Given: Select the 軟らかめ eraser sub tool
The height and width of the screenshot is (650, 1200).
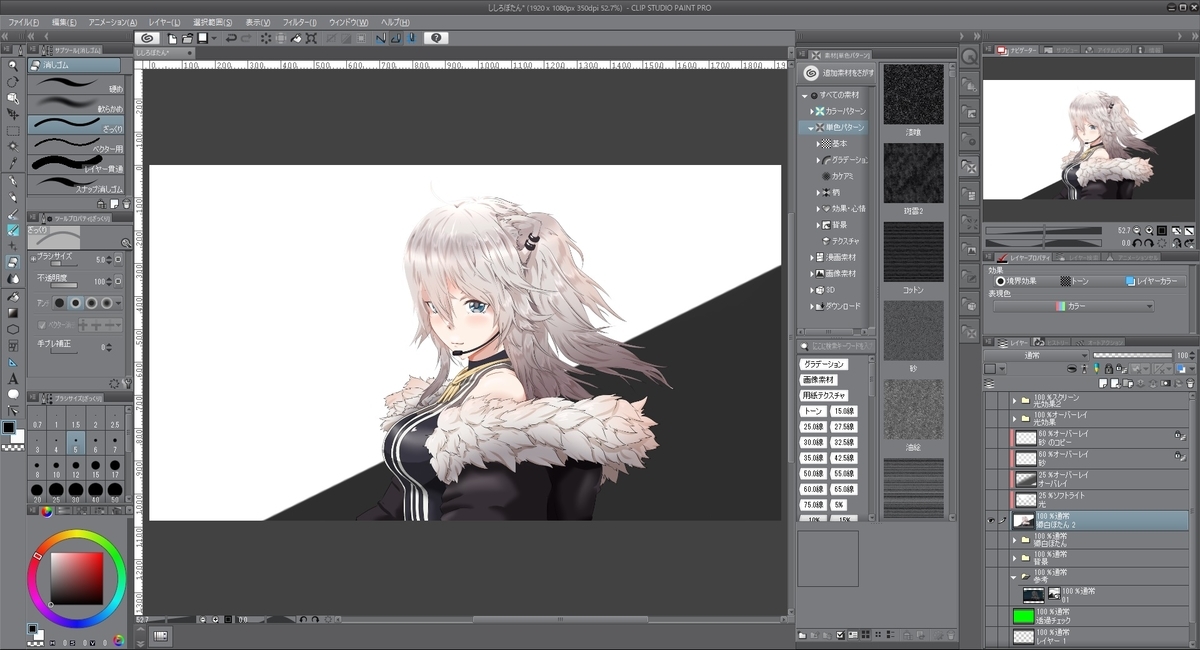Looking at the screenshot, I should click(x=76, y=106).
